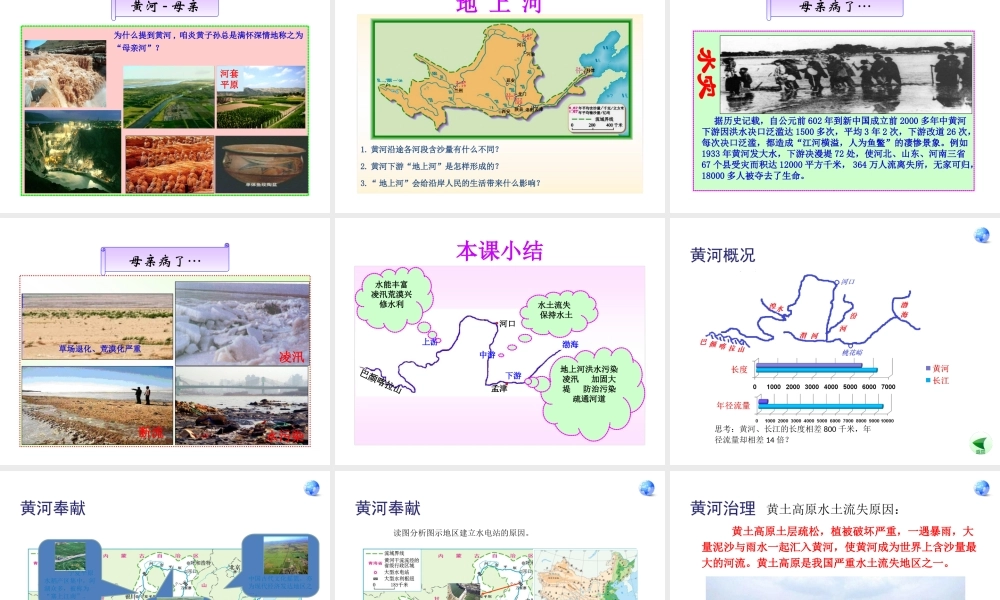This screenshot has height=600, width=1000.
Task: Click the 上游 label on summary map
Action: pyautogui.click(x=430, y=342)
